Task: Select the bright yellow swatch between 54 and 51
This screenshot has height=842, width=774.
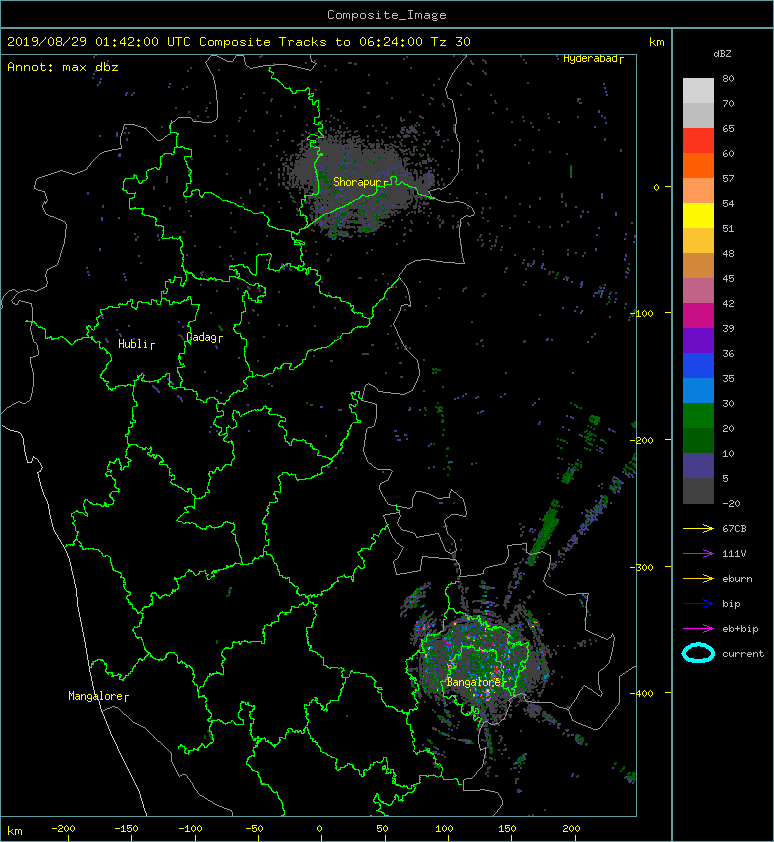Action: pos(698,215)
